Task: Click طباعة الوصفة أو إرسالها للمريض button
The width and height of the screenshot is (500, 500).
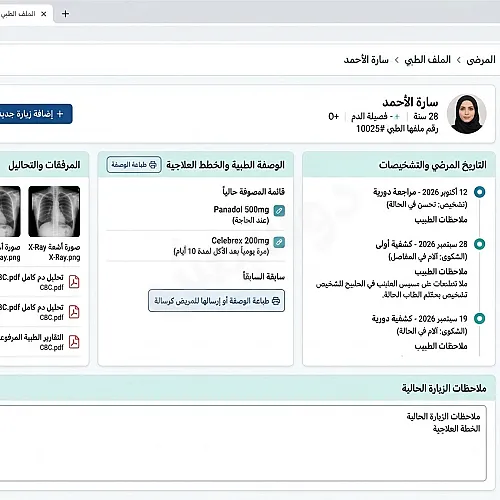Action: 216,301
